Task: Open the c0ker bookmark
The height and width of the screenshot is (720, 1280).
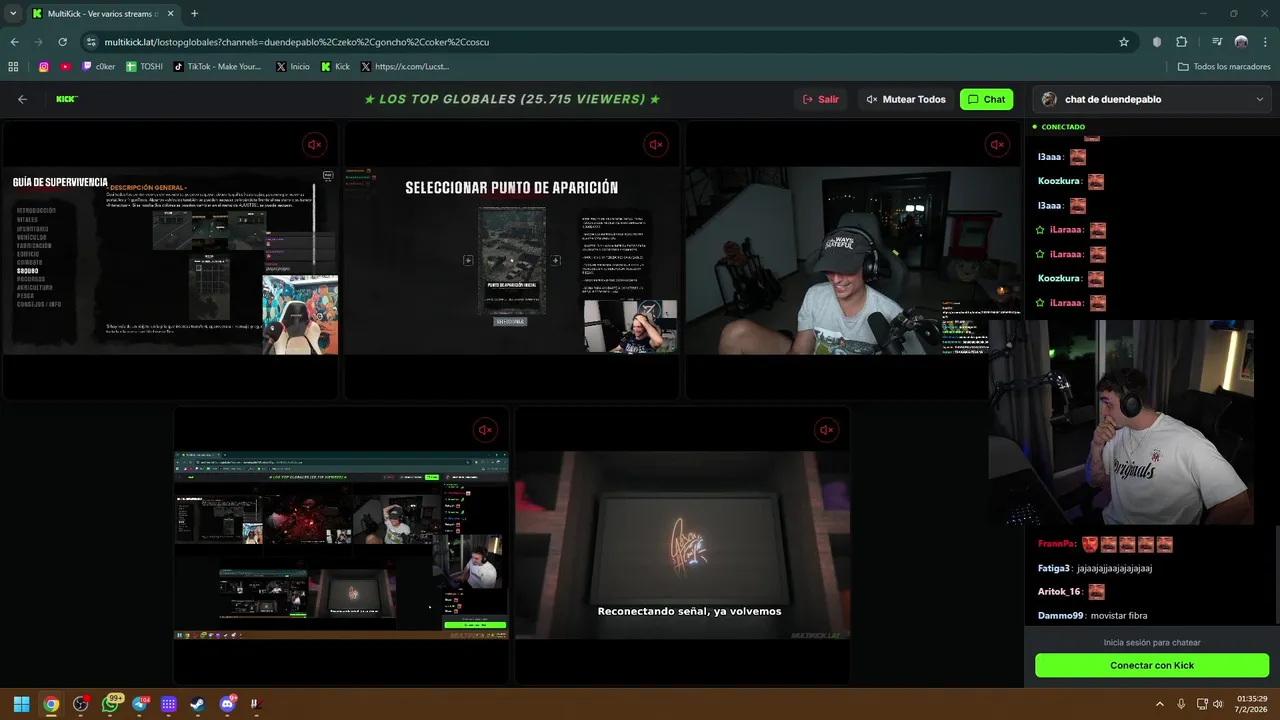Action: [98, 67]
